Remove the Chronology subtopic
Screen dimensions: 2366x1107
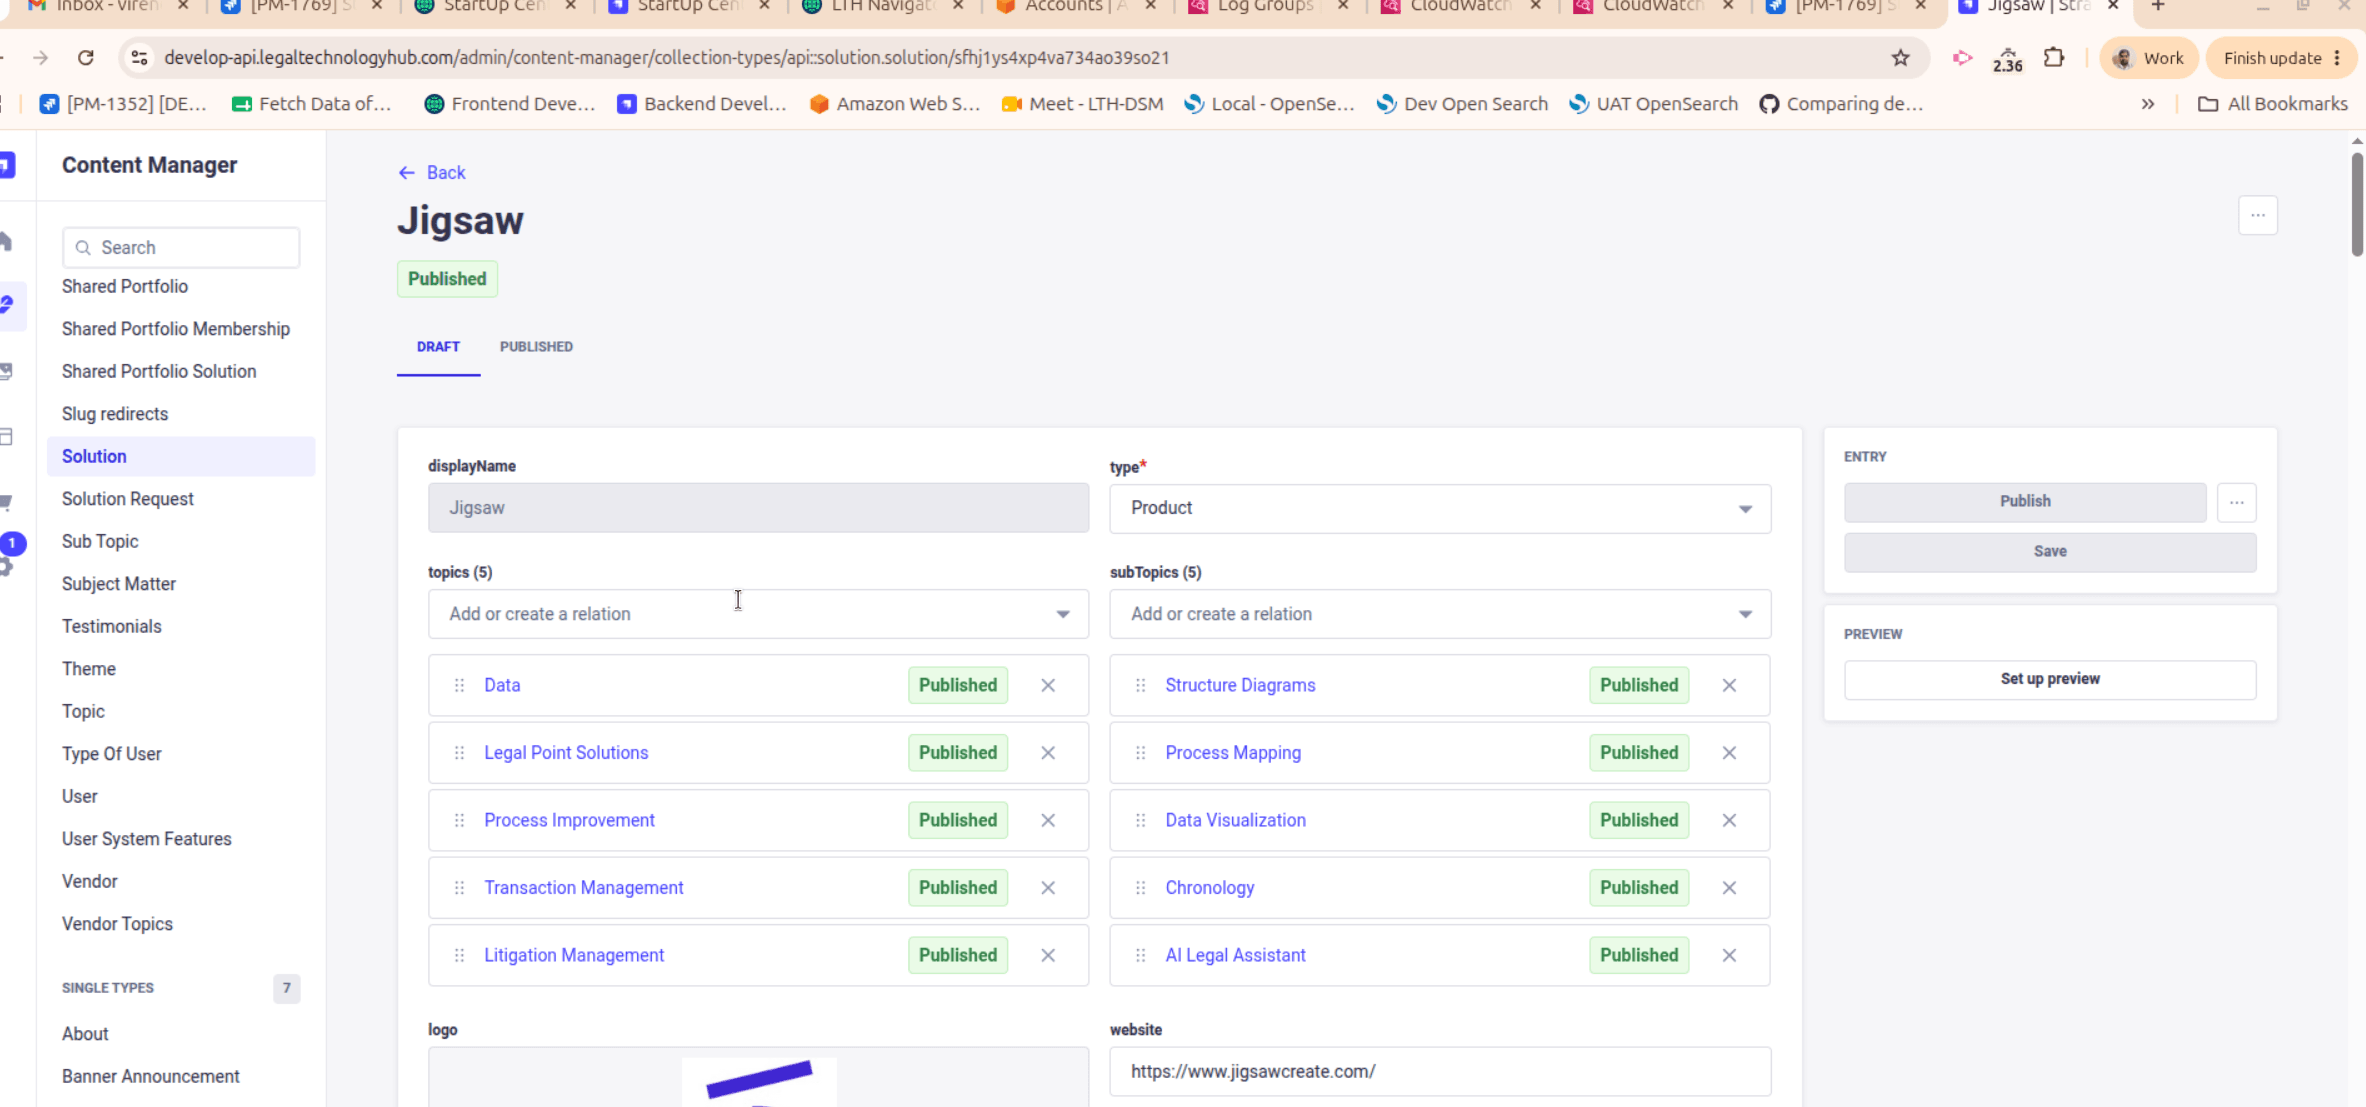click(1729, 888)
